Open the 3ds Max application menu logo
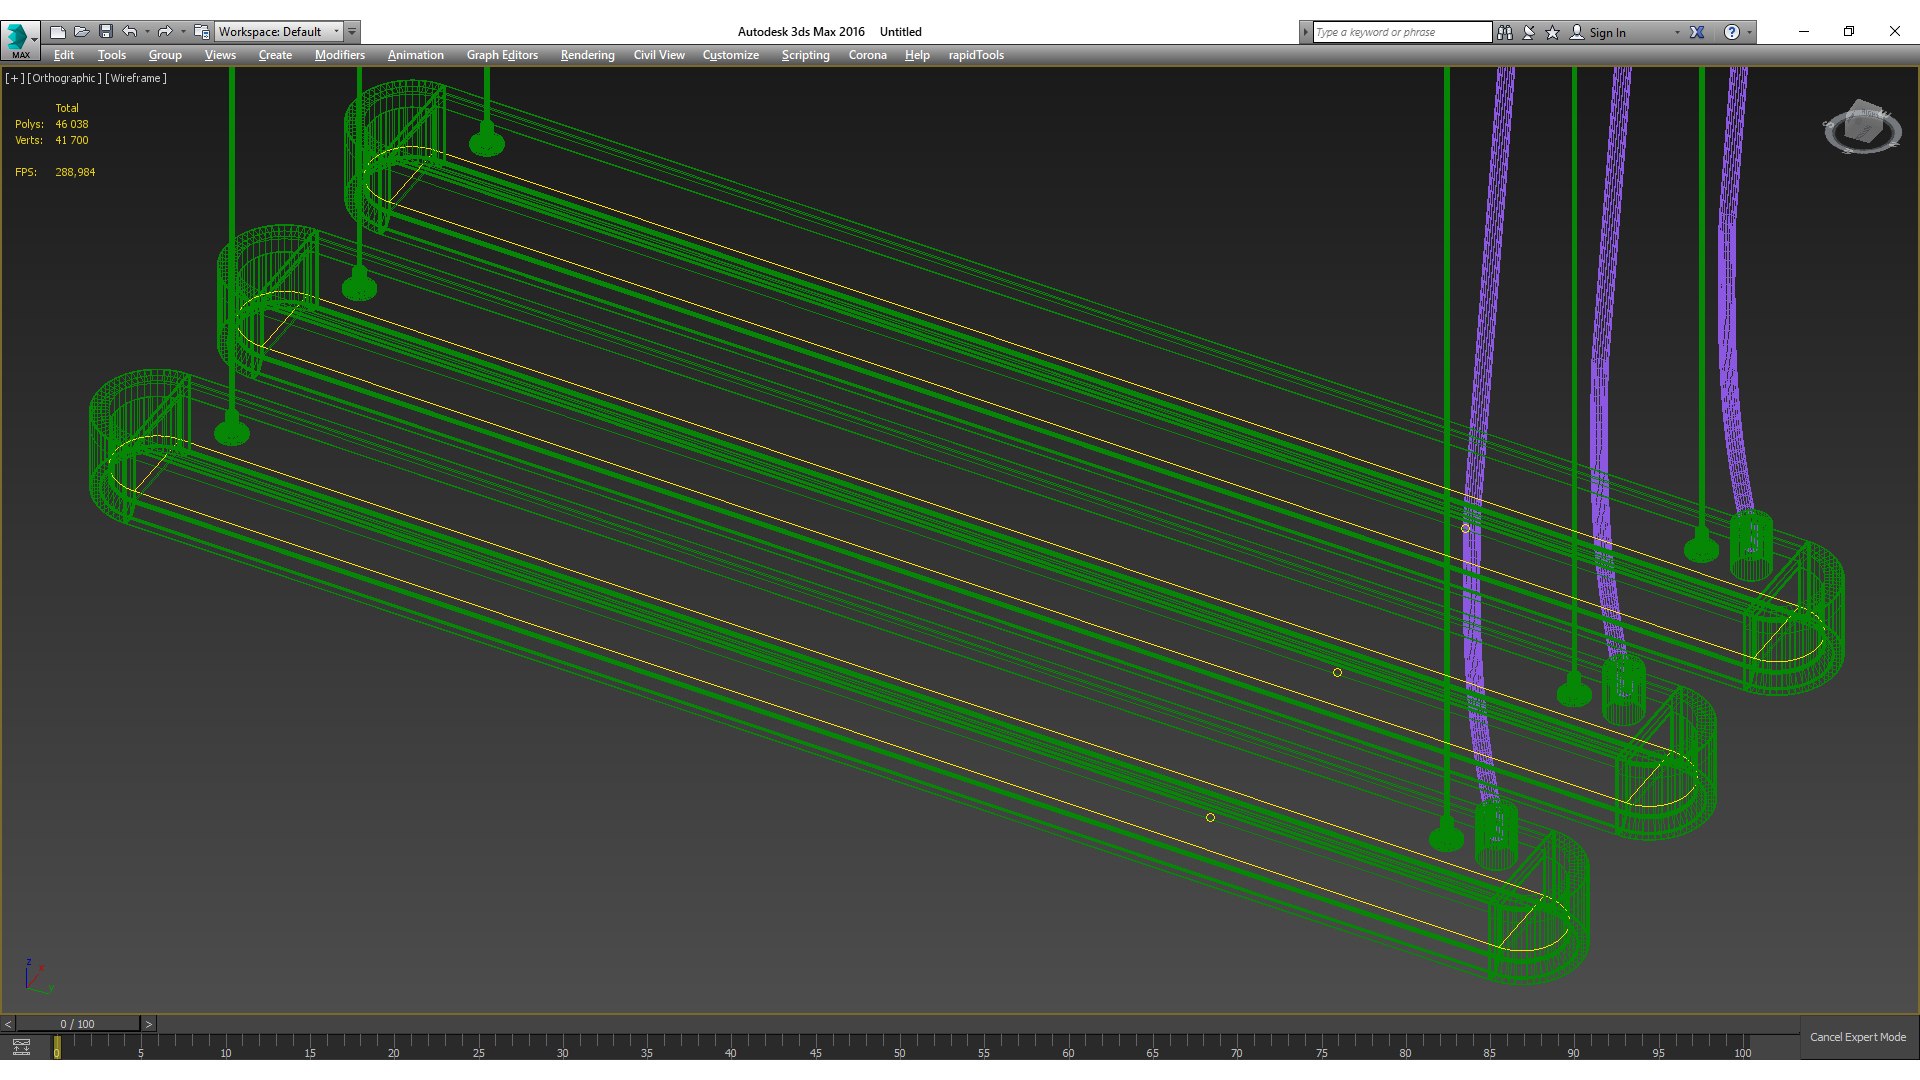1920x1080 pixels. coord(17,37)
